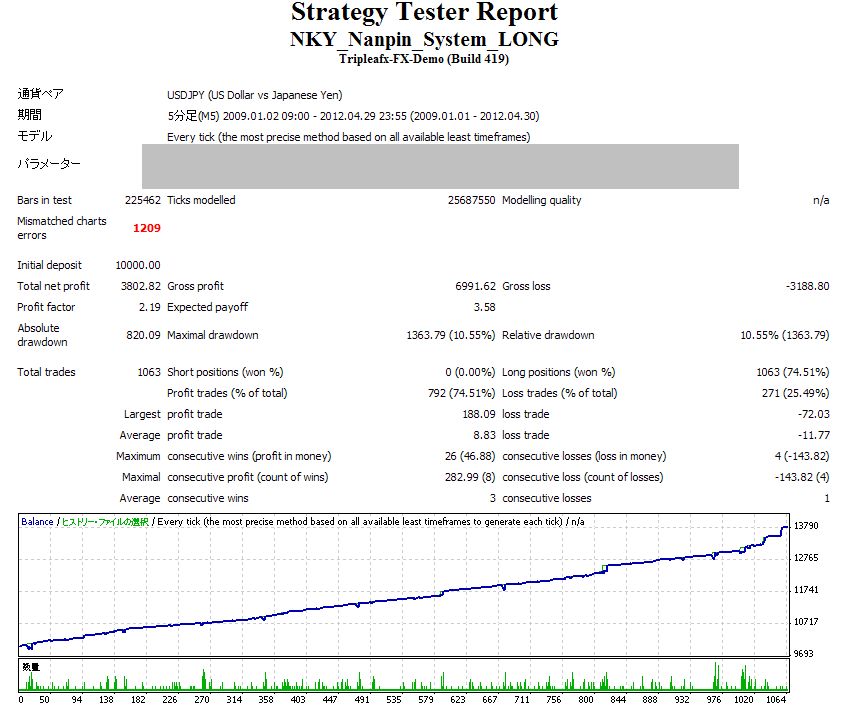Click the Maximal drawdown value 1363.79 (10.55%)
Screen dimensions: 847x709
[451, 335]
